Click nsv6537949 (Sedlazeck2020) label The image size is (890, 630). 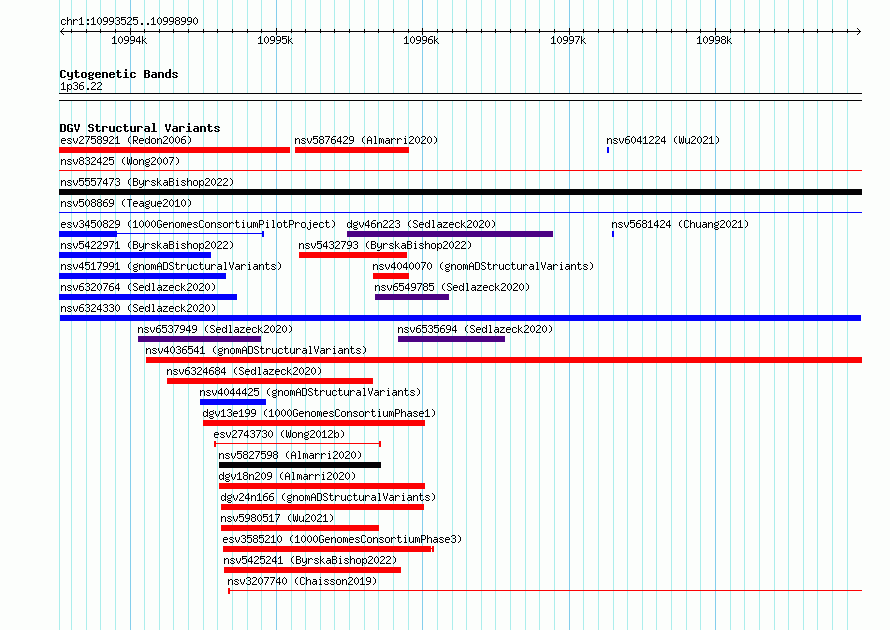[x=215, y=329]
